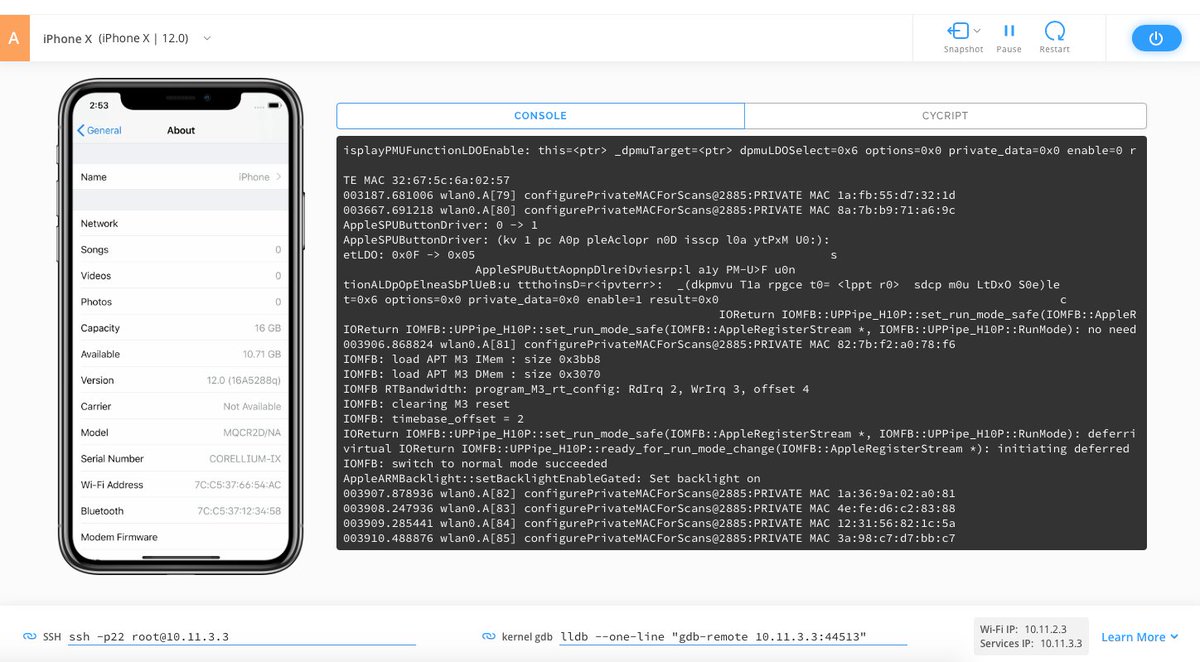Click the console line "IOMFB: clearing M3 reset"
This screenshot has width=1200, height=662.
tap(428, 403)
